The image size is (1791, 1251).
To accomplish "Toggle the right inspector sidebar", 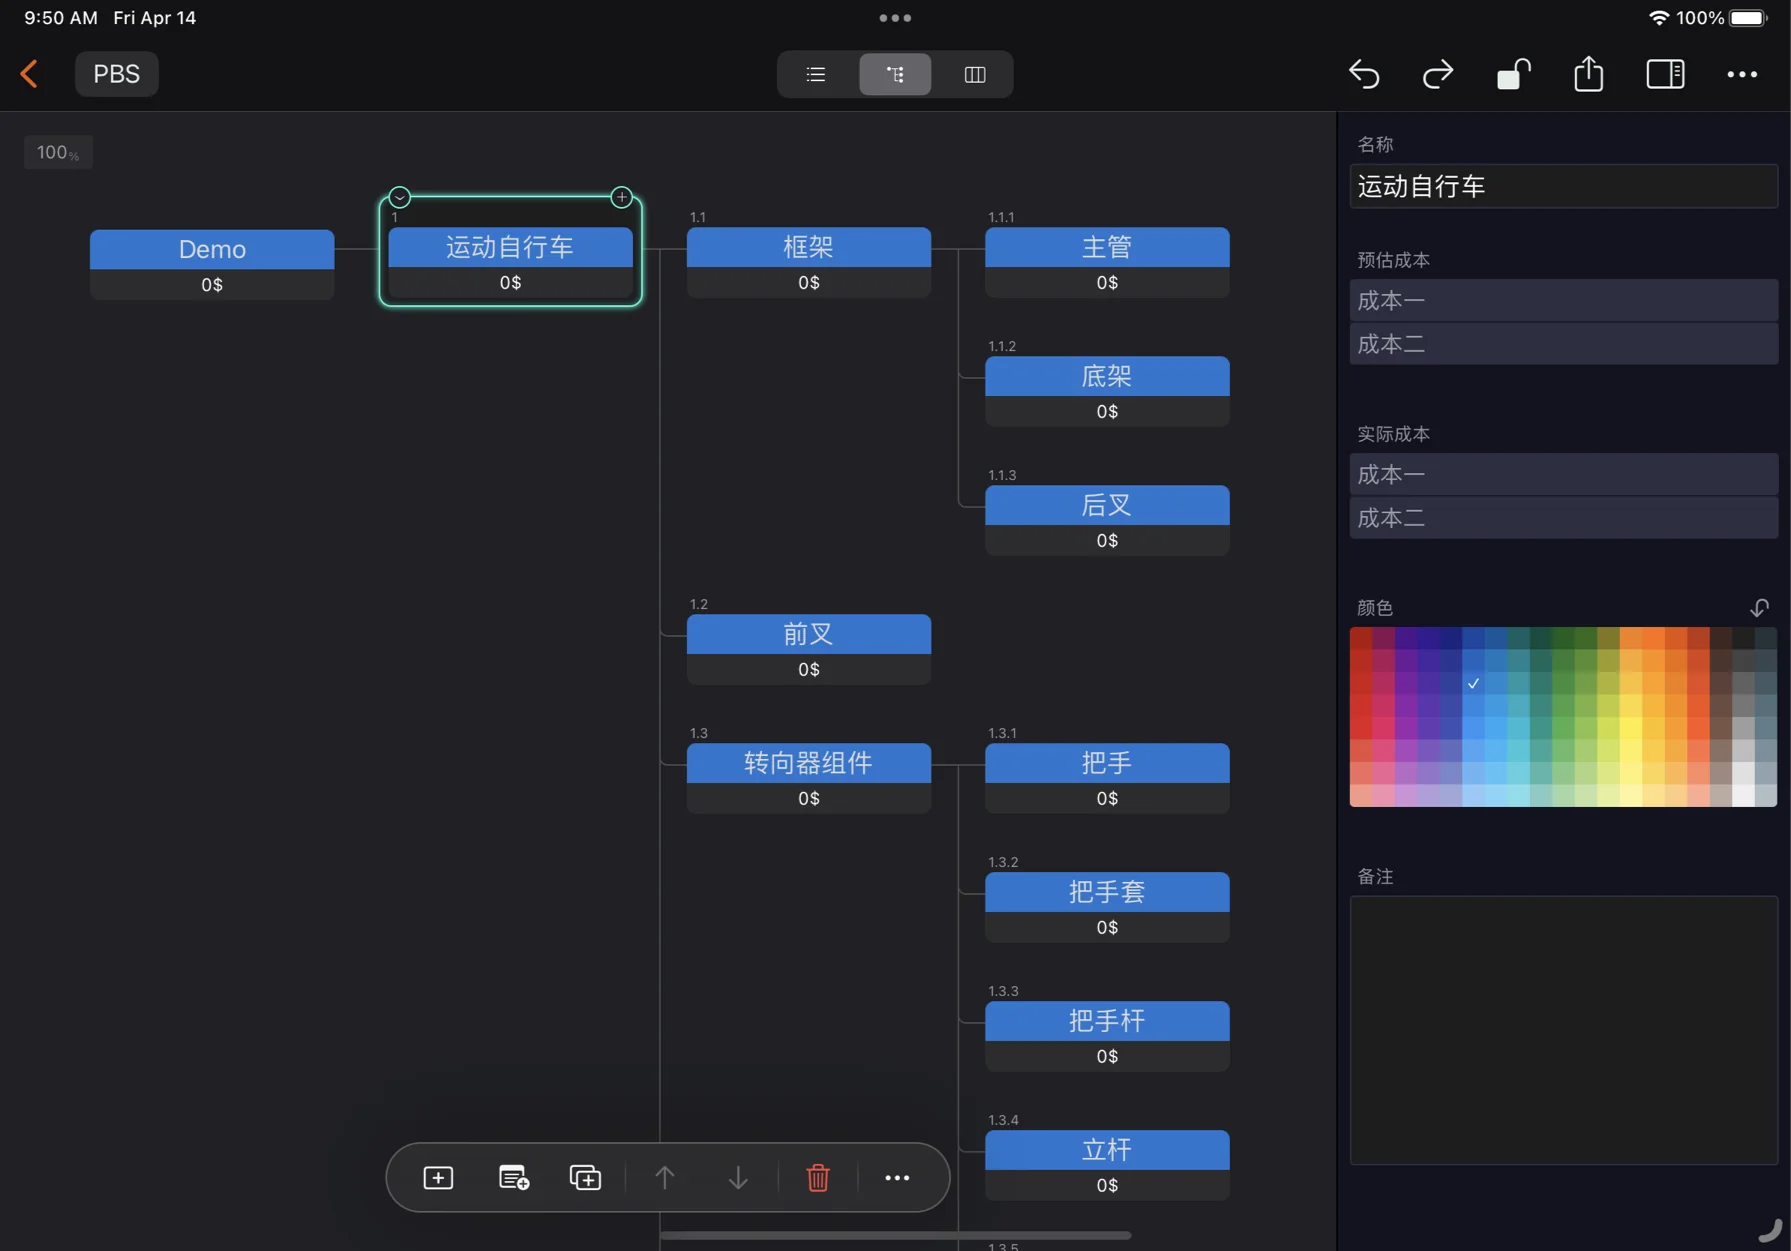I will (x=1665, y=74).
